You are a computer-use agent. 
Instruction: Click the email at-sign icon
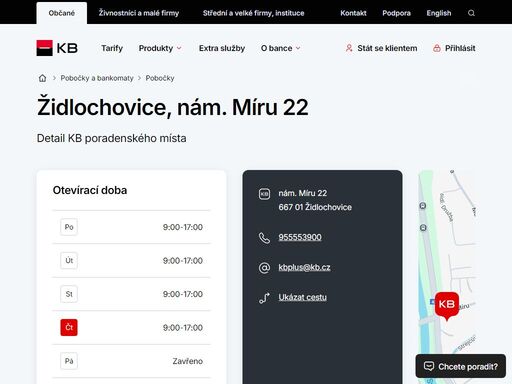tap(264, 268)
